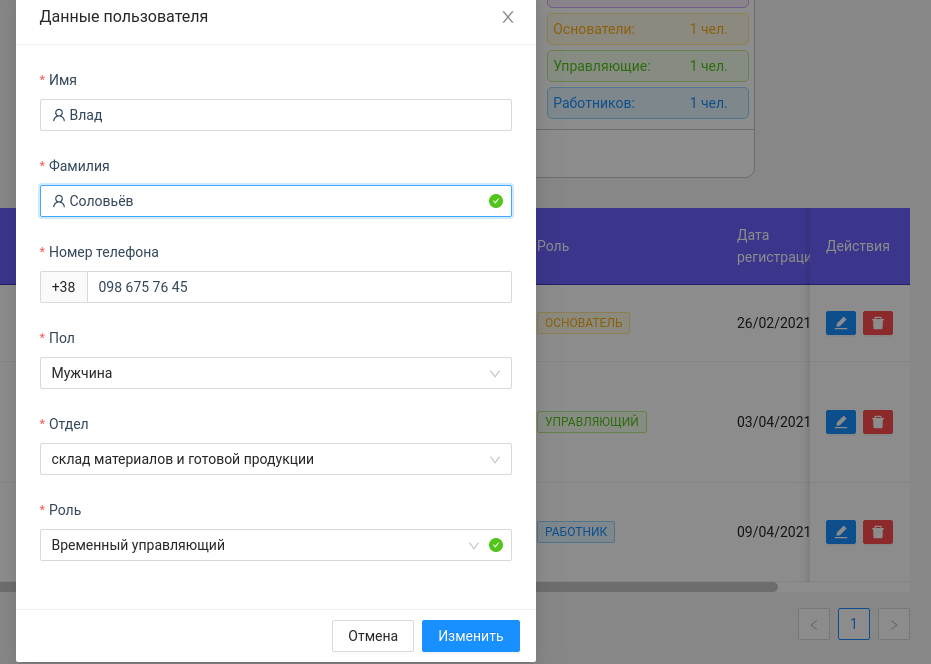
Task: Edit the user registered 03/04/2021
Action: tap(841, 422)
